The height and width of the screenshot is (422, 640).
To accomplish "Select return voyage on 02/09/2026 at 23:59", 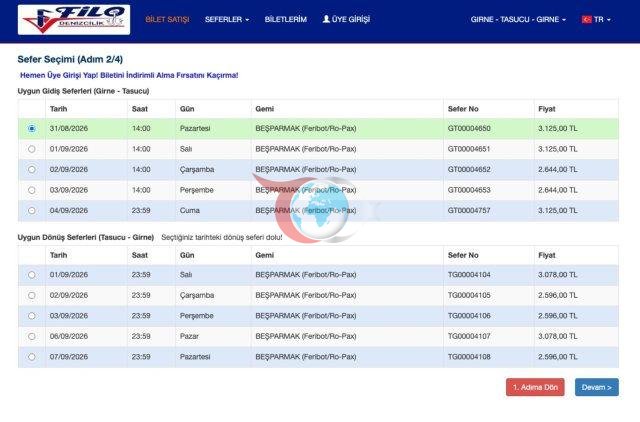I will coord(32,295).
